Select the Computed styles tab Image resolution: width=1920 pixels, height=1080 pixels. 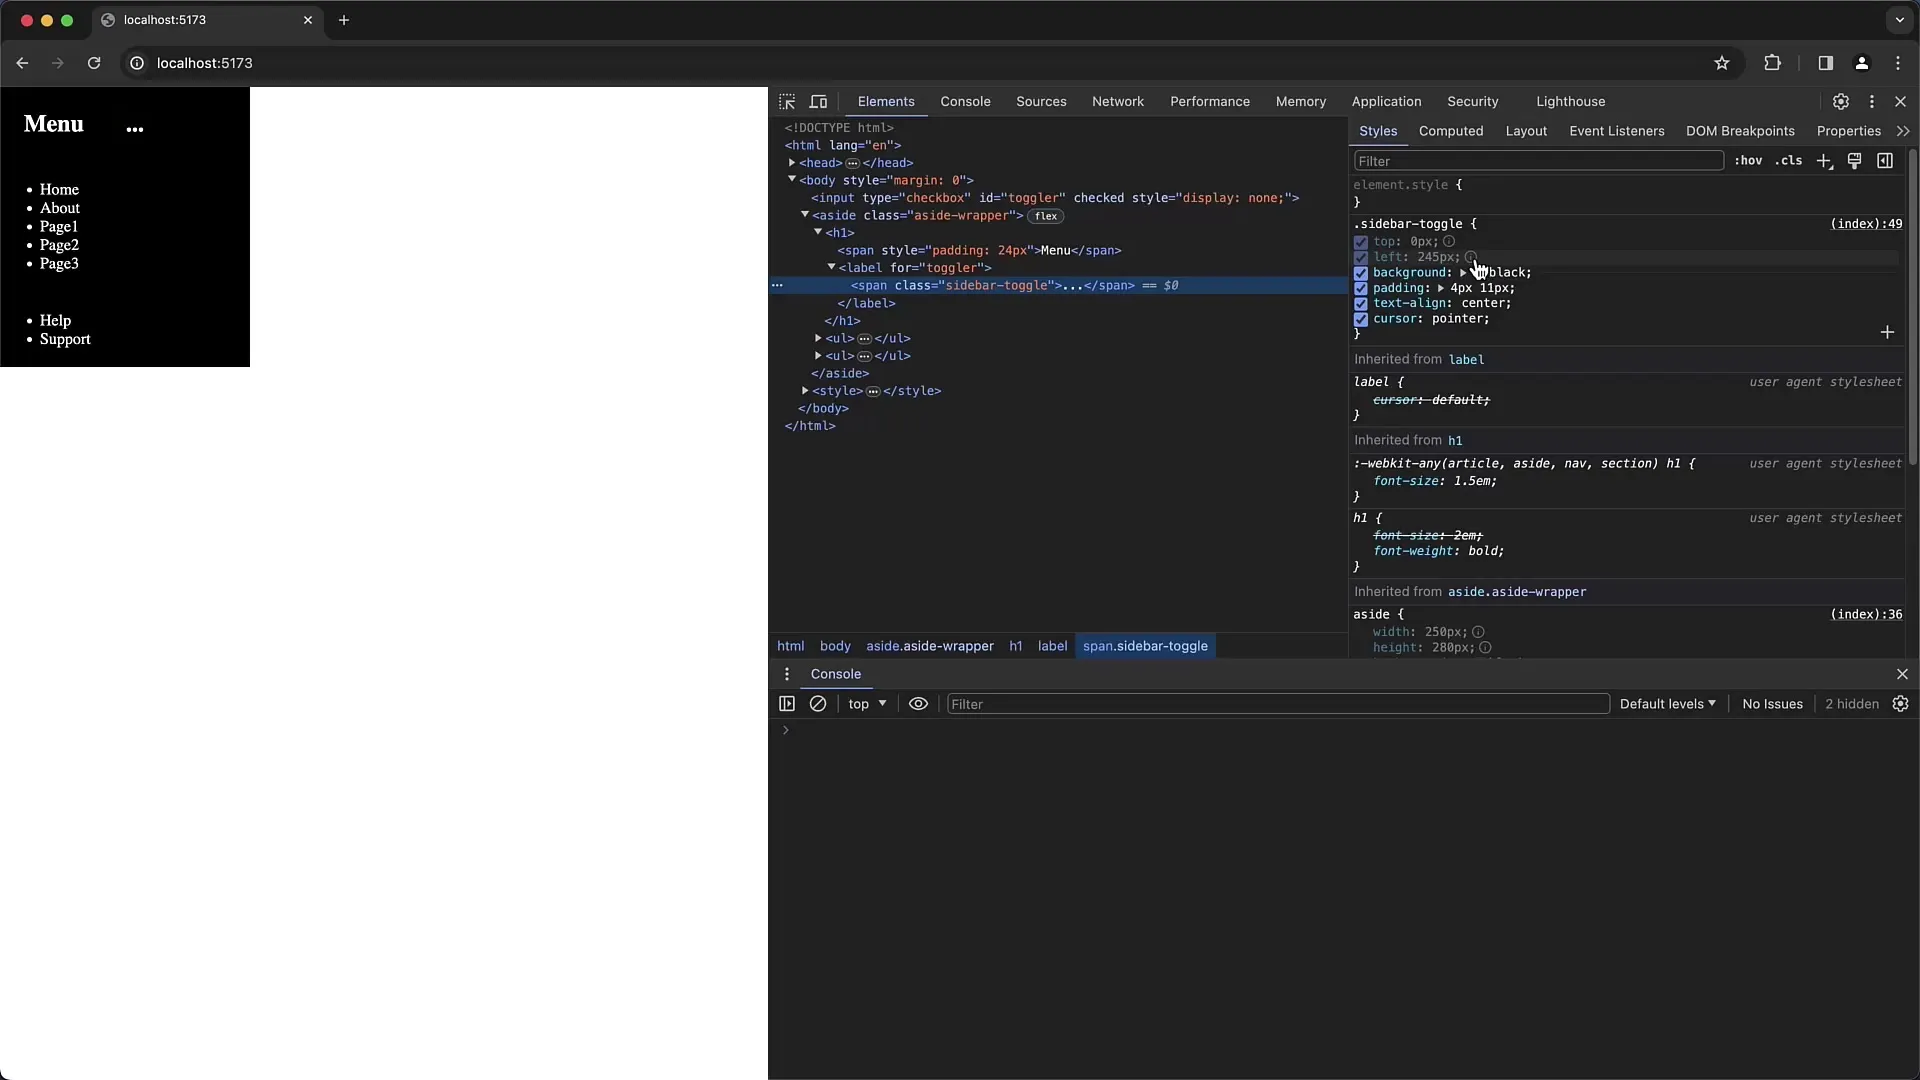tap(1451, 129)
